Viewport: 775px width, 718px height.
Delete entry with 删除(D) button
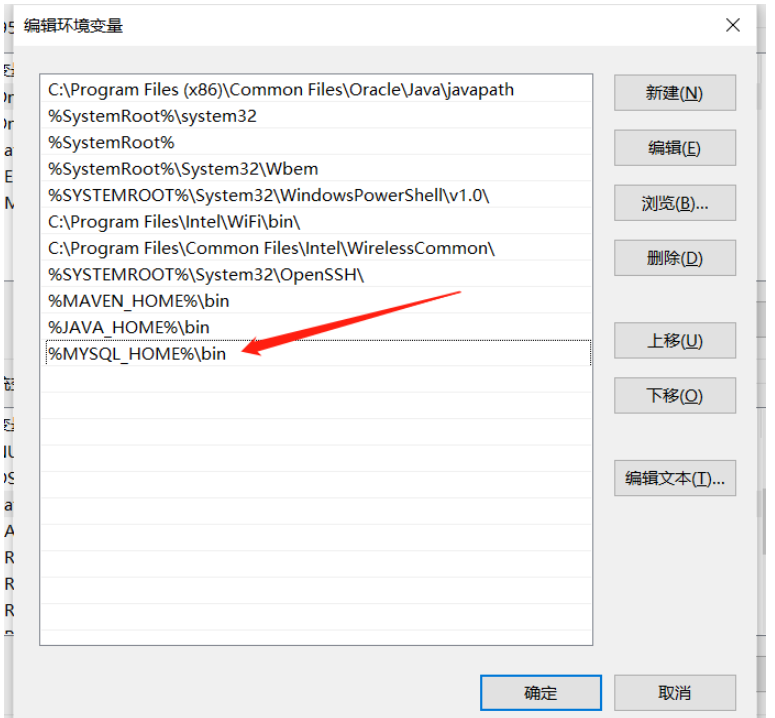(675, 258)
